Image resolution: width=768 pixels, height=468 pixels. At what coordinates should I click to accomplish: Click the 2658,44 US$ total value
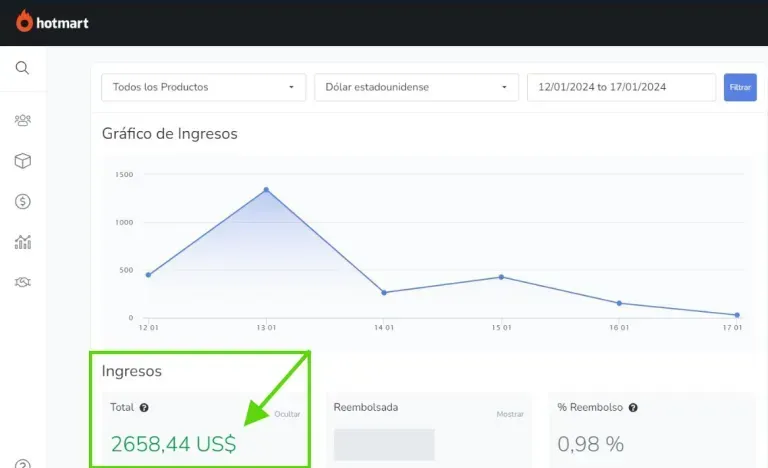pos(173,444)
